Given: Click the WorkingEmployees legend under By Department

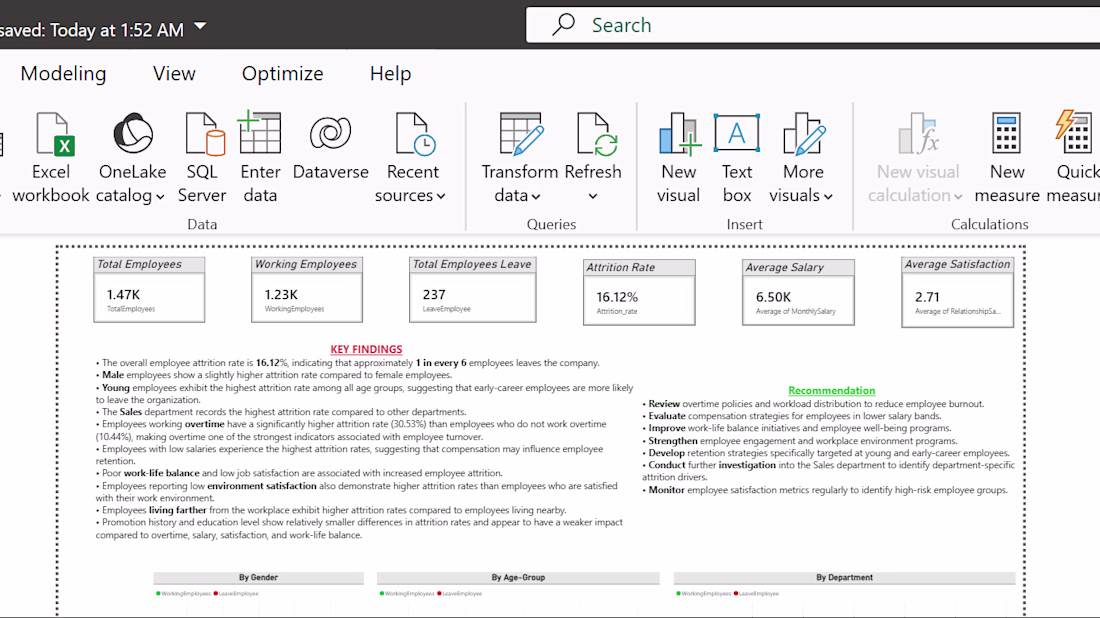Looking at the screenshot, I should click(704, 593).
